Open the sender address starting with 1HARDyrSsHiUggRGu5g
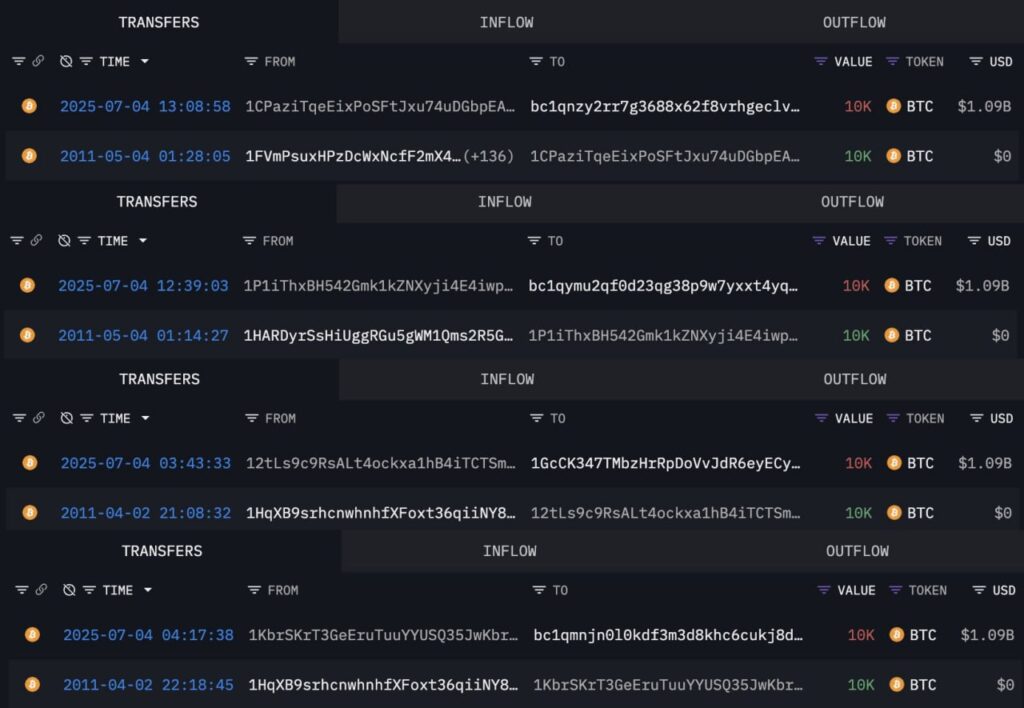Screen dimensions: 1024x708 [x=378, y=335]
